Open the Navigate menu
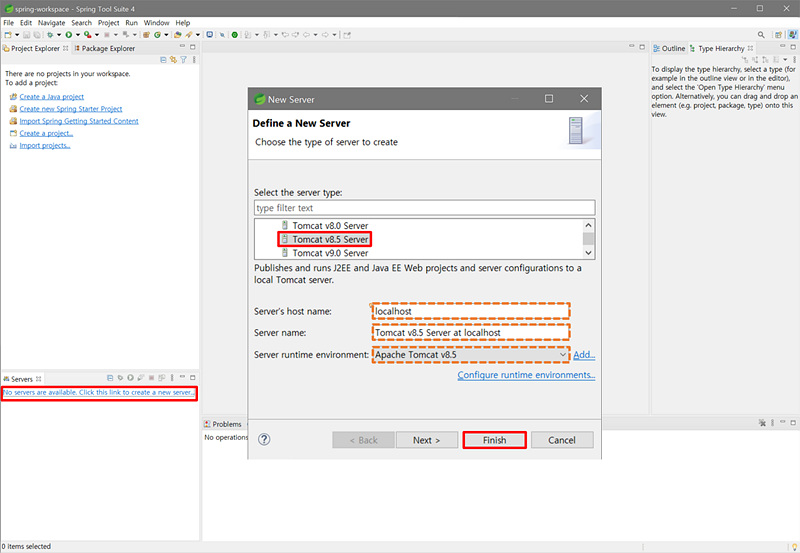This screenshot has width=800, height=553. pos(52,22)
